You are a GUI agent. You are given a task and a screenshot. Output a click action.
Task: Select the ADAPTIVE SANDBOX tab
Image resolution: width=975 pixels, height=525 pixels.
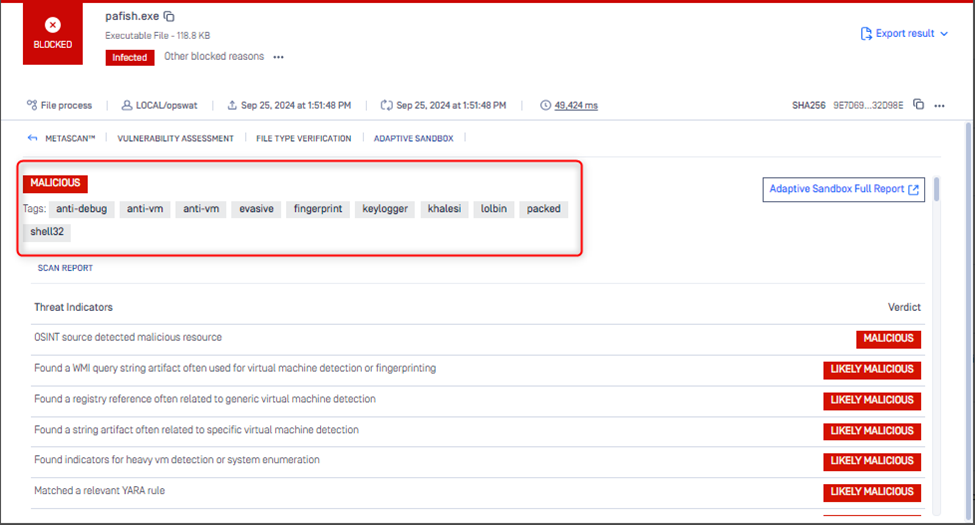(414, 139)
